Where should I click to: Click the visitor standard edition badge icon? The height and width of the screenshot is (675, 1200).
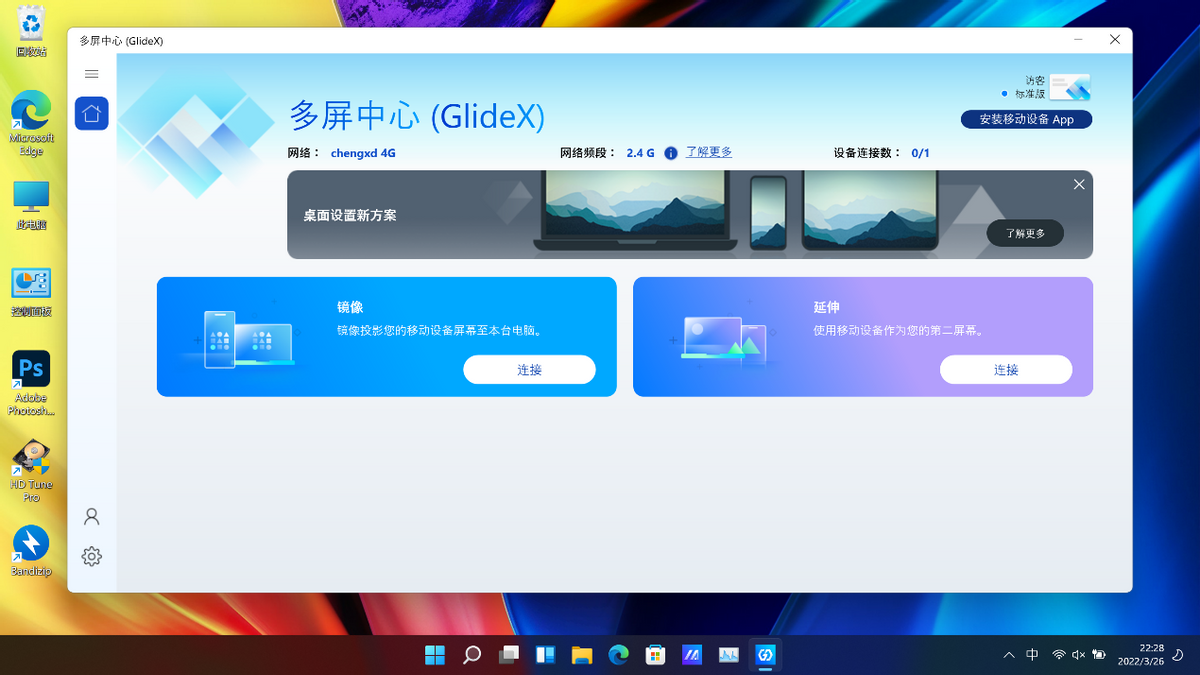1070,87
